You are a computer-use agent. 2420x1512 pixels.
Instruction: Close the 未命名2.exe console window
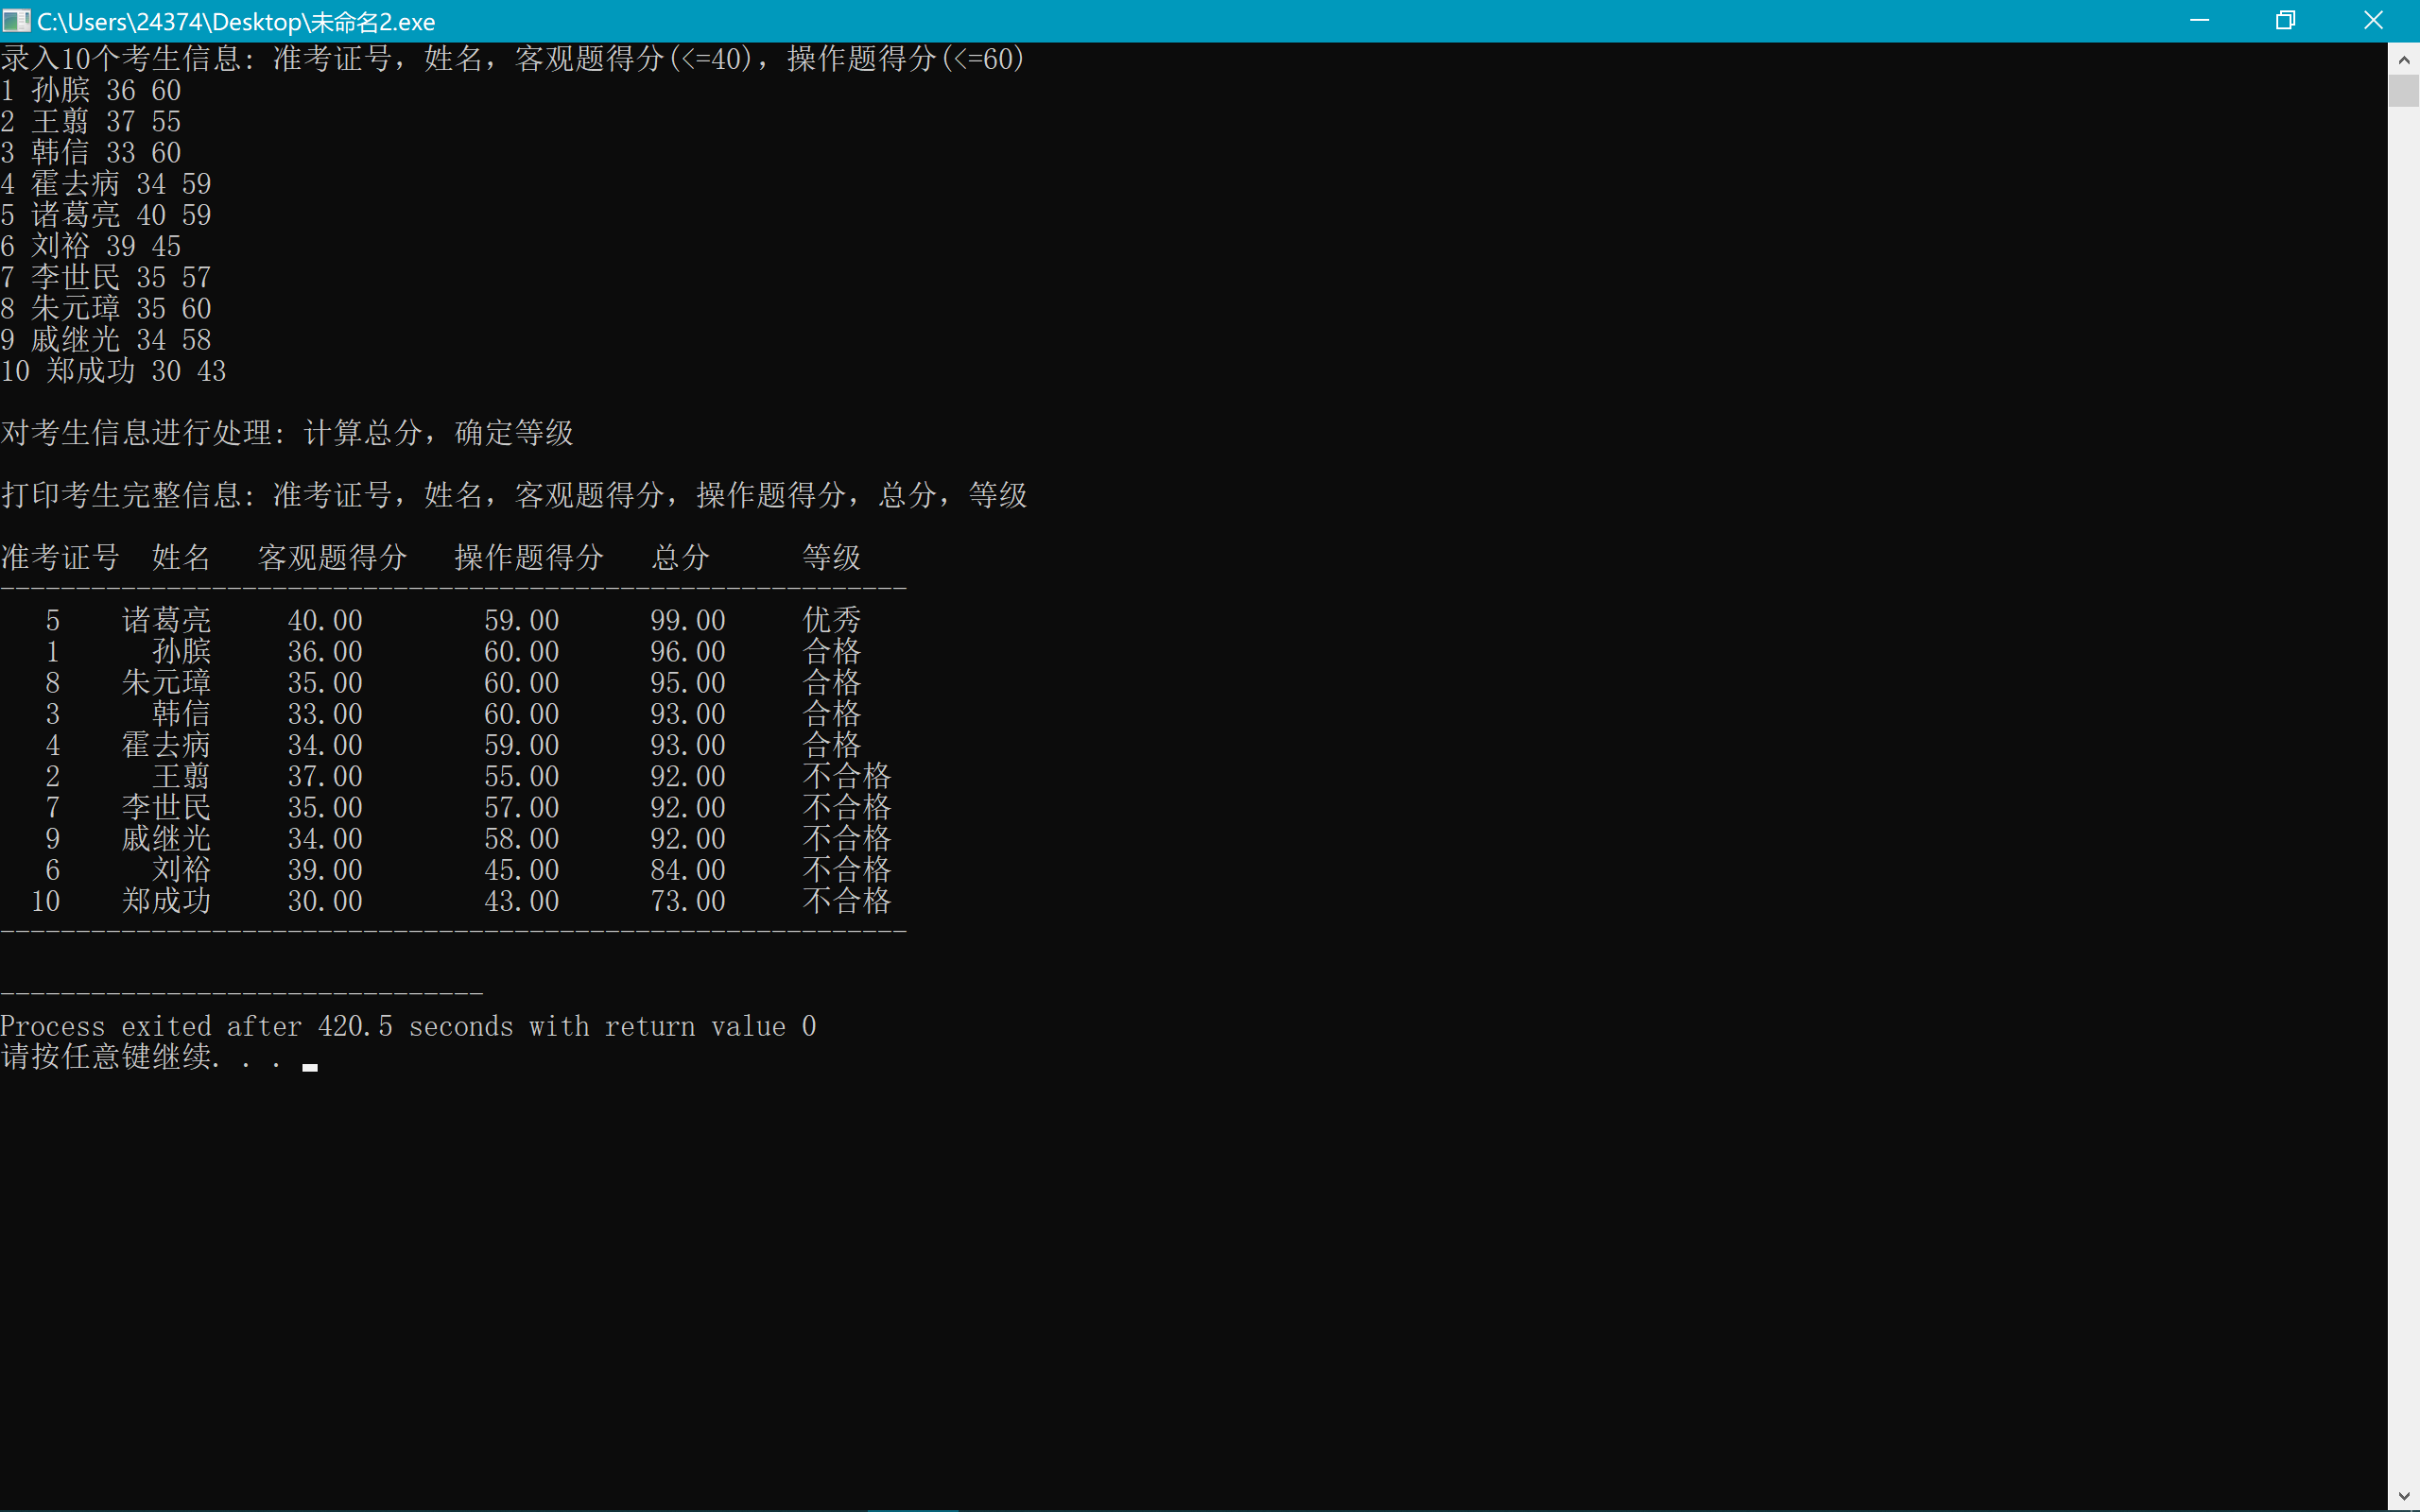click(x=2373, y=20)
